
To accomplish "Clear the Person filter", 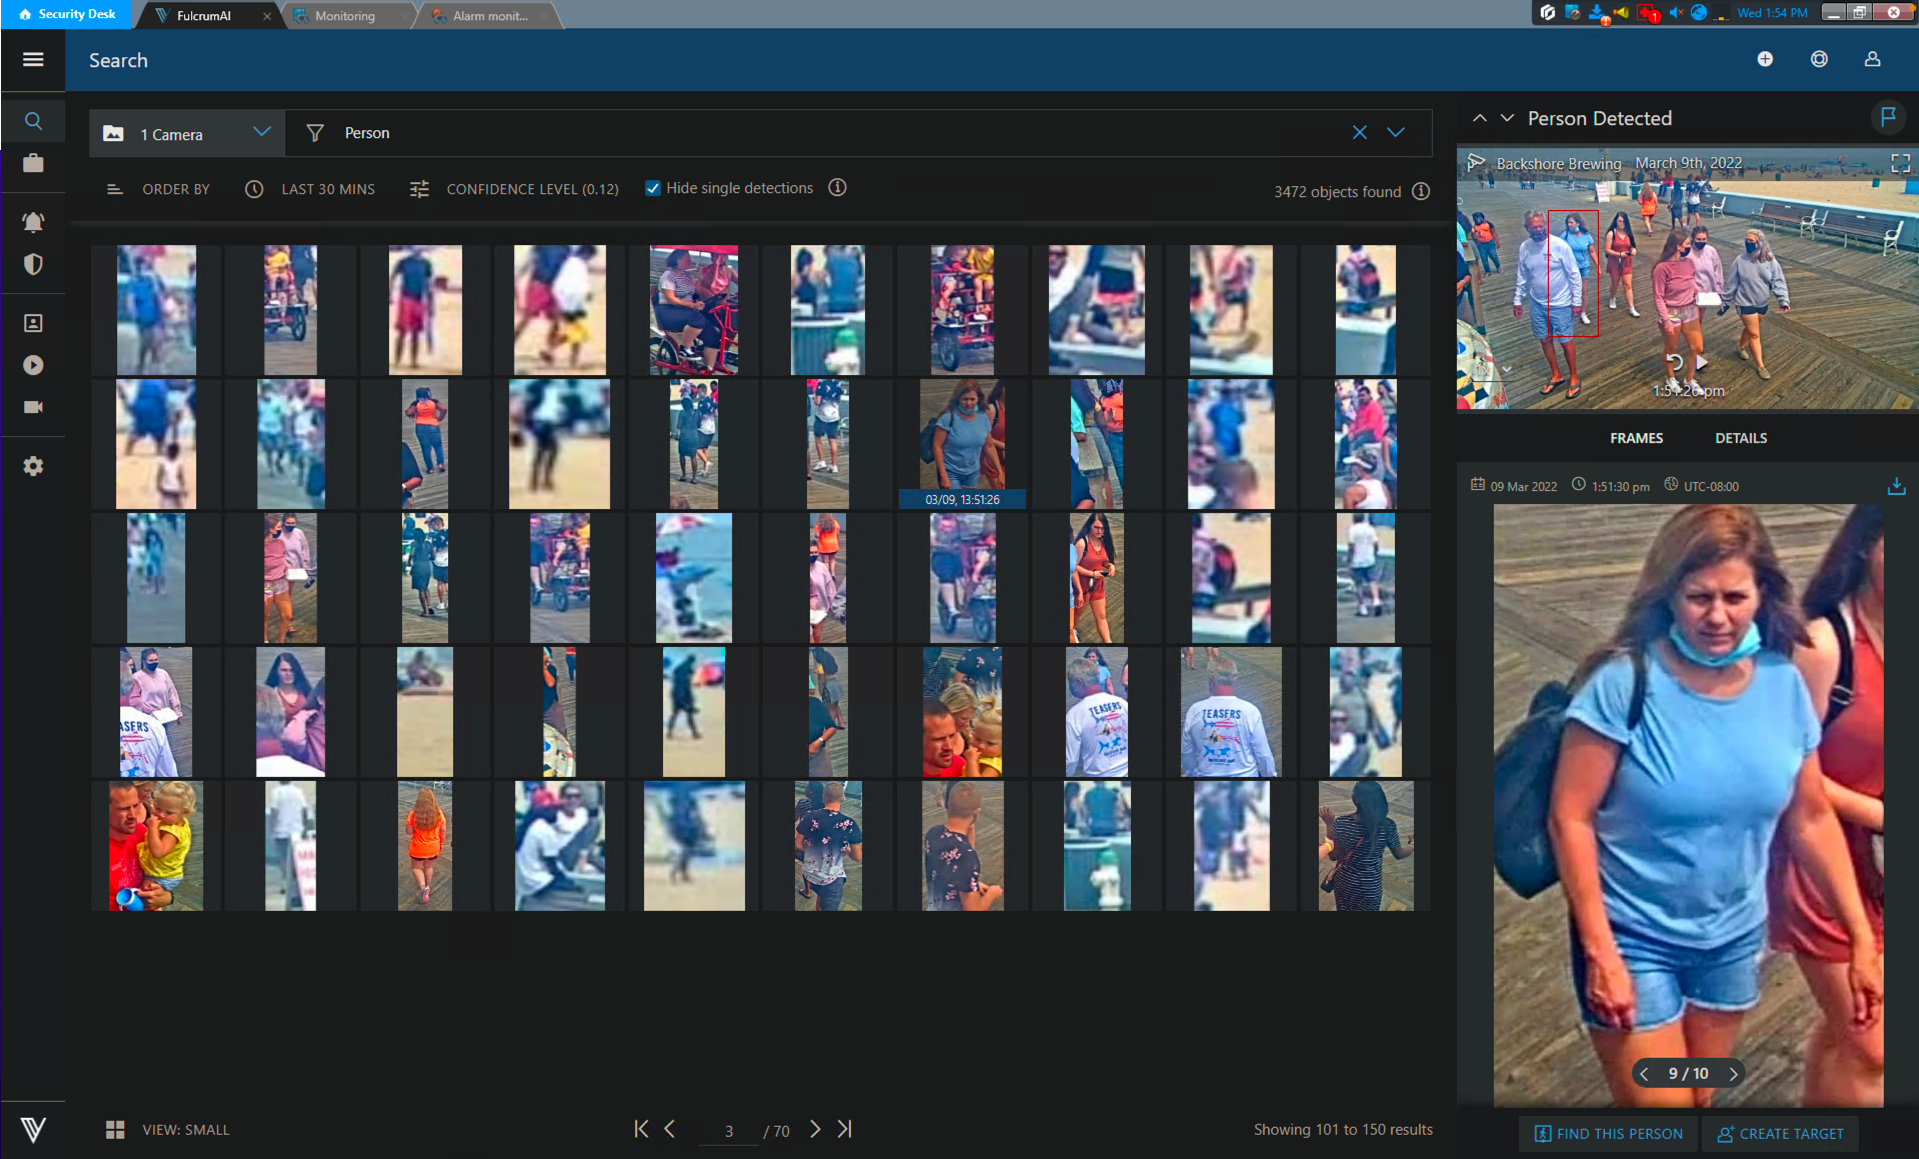I will (1359, 132).
